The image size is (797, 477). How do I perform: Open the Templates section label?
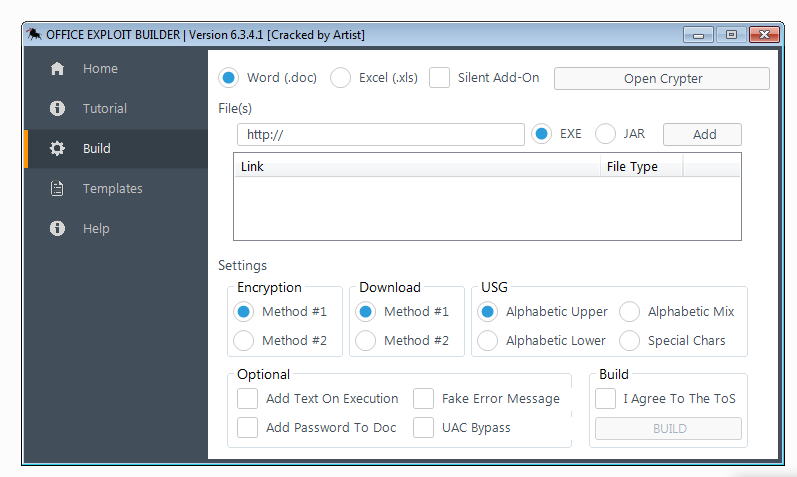click(112, 189)
